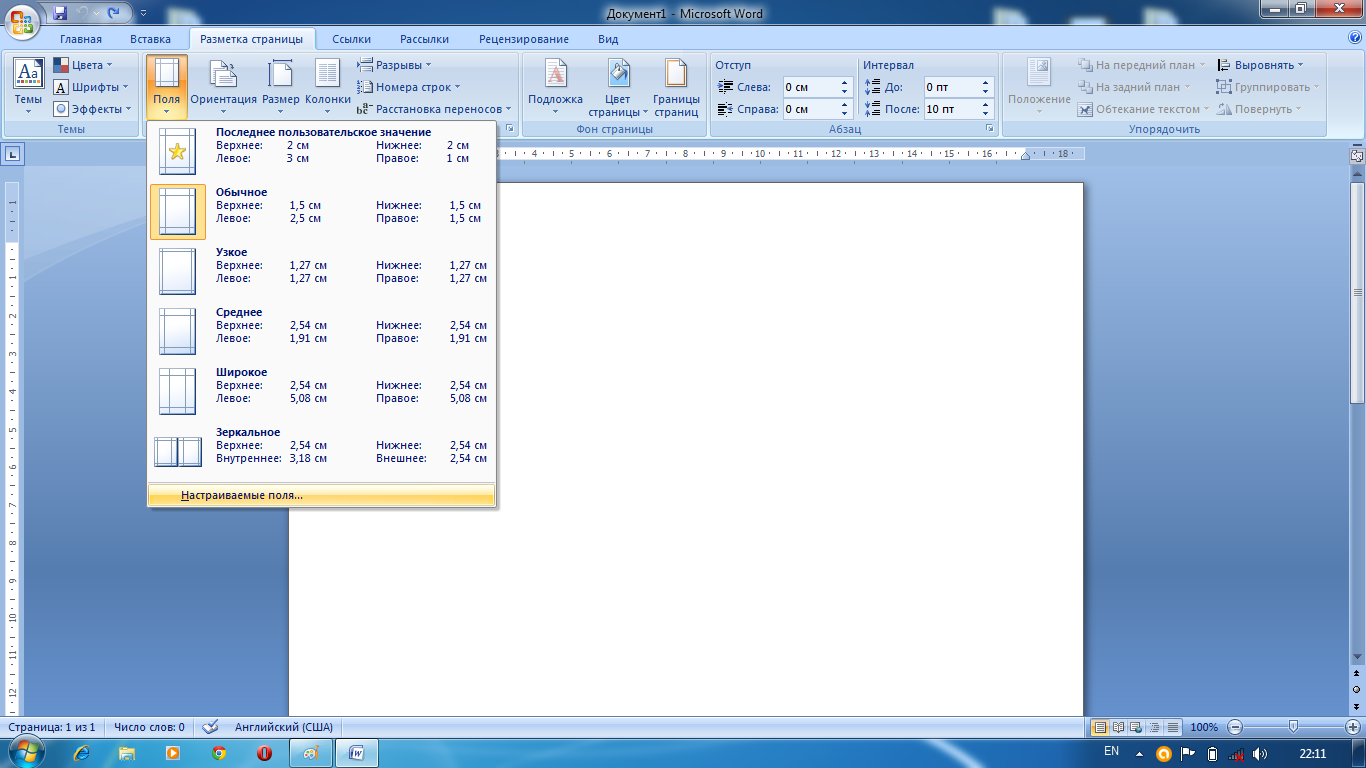Open the Цвет страницы page color button

click(x=618, y=87)
